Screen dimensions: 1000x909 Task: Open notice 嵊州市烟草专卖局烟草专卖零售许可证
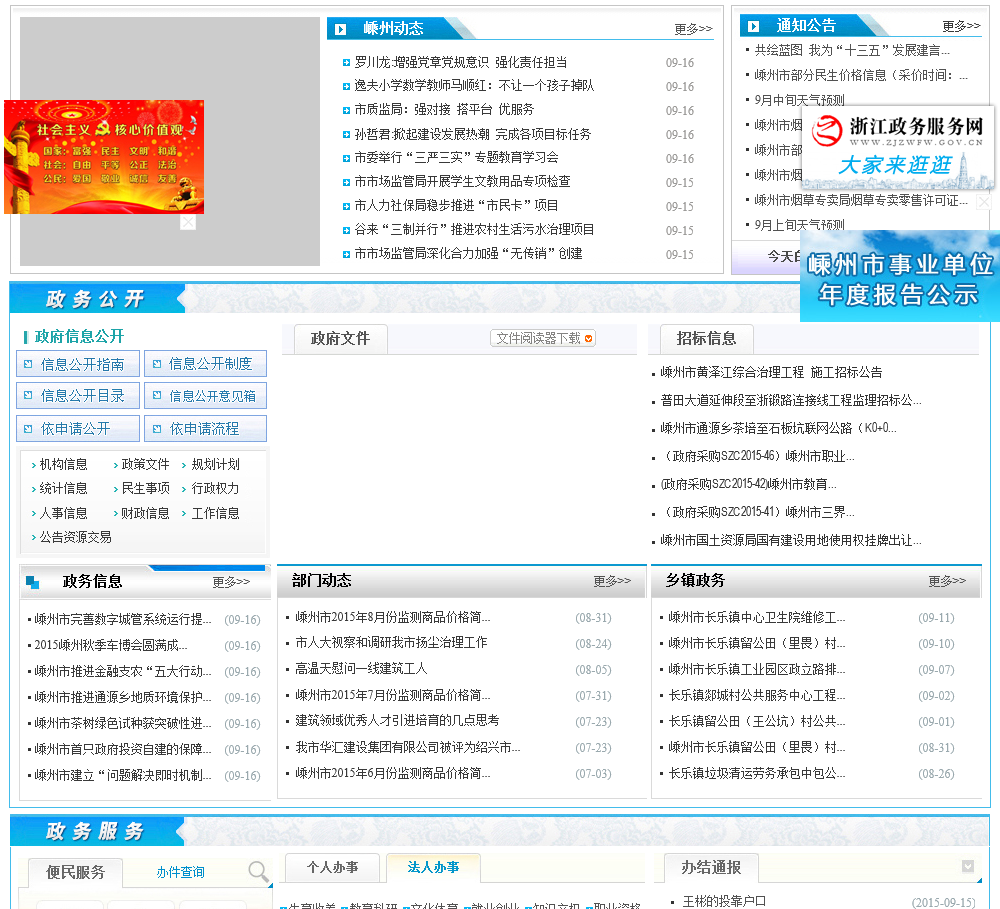coord(861,200)
